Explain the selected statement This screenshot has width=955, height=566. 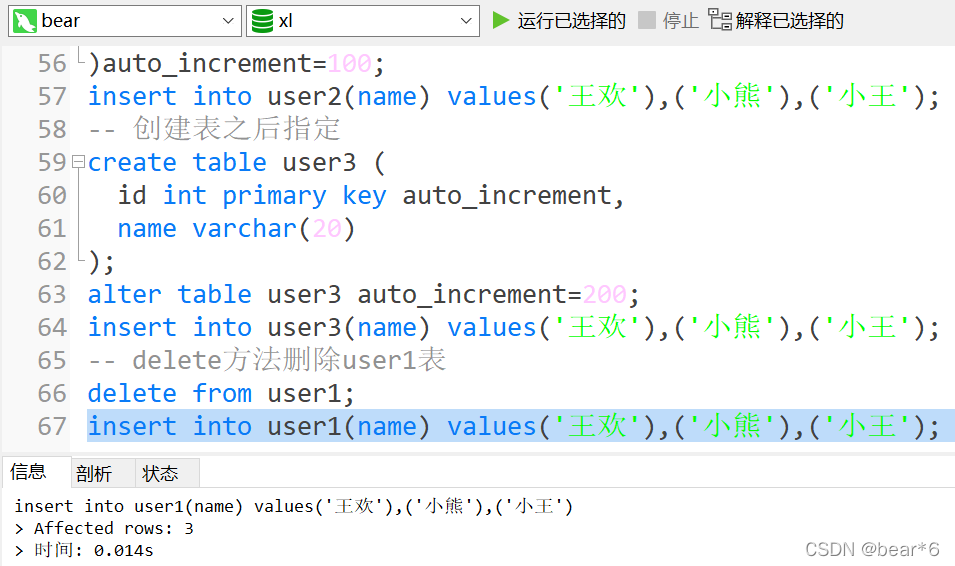(x=777, y=21)
